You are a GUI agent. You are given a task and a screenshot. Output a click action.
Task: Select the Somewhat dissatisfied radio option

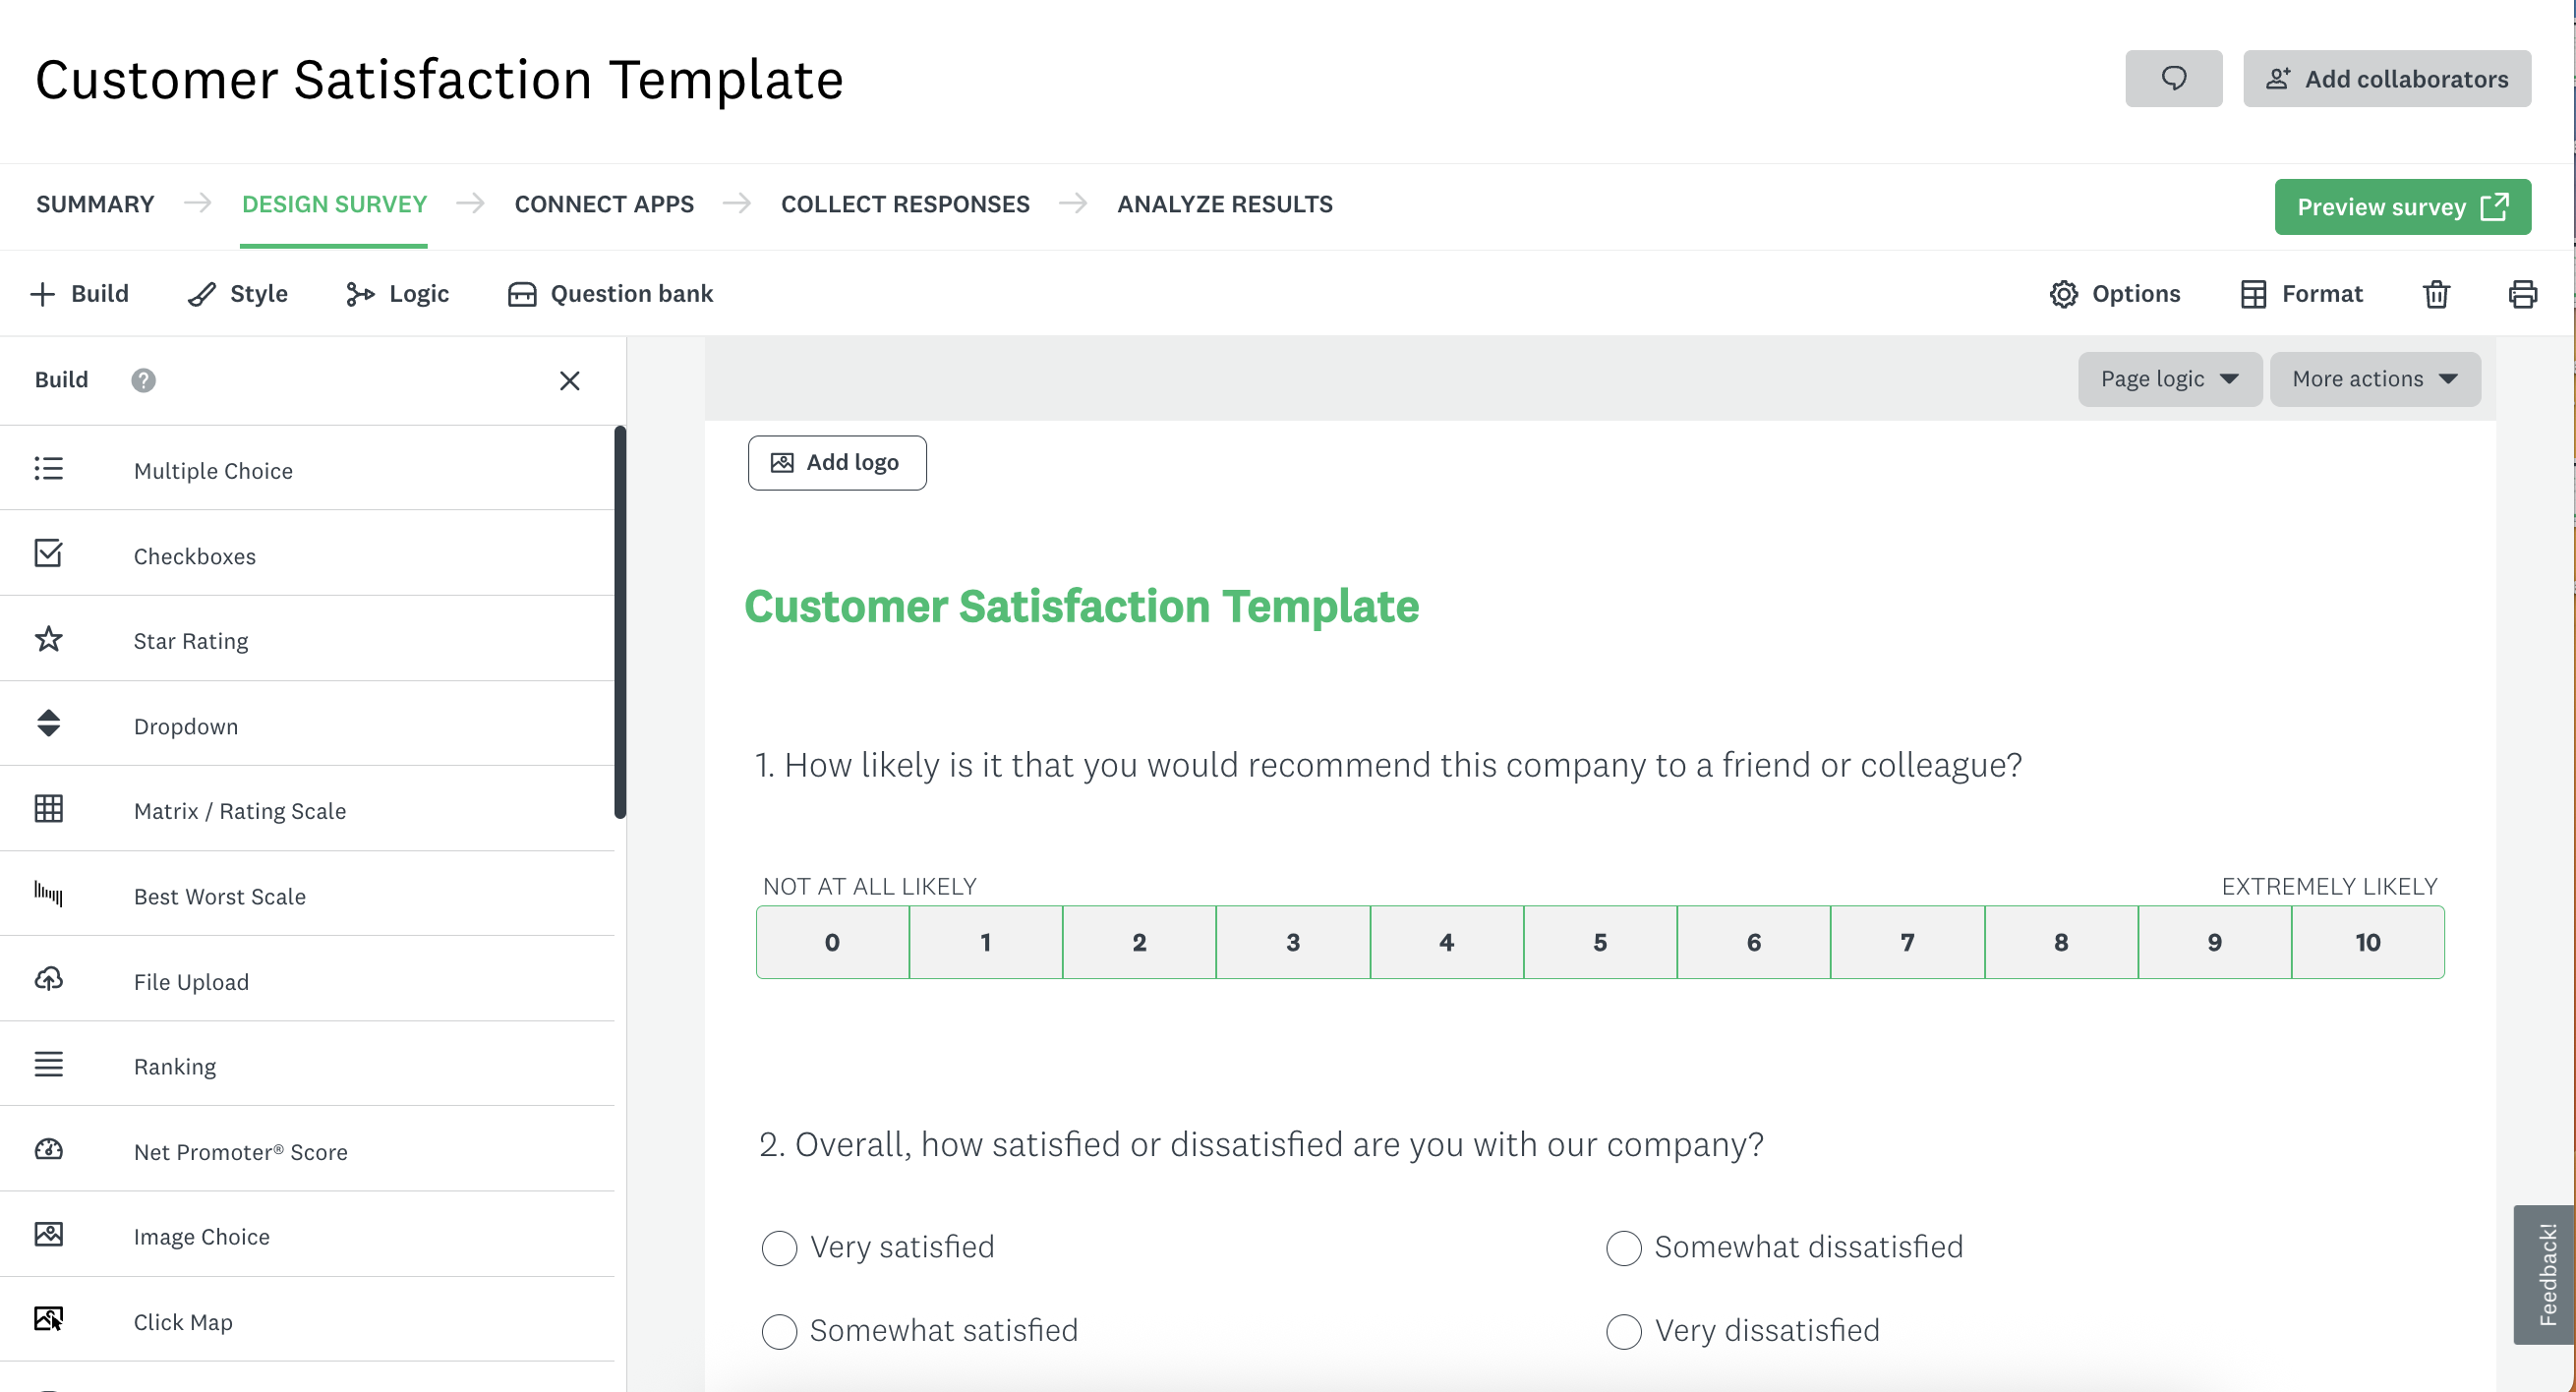(1623, 1248)
